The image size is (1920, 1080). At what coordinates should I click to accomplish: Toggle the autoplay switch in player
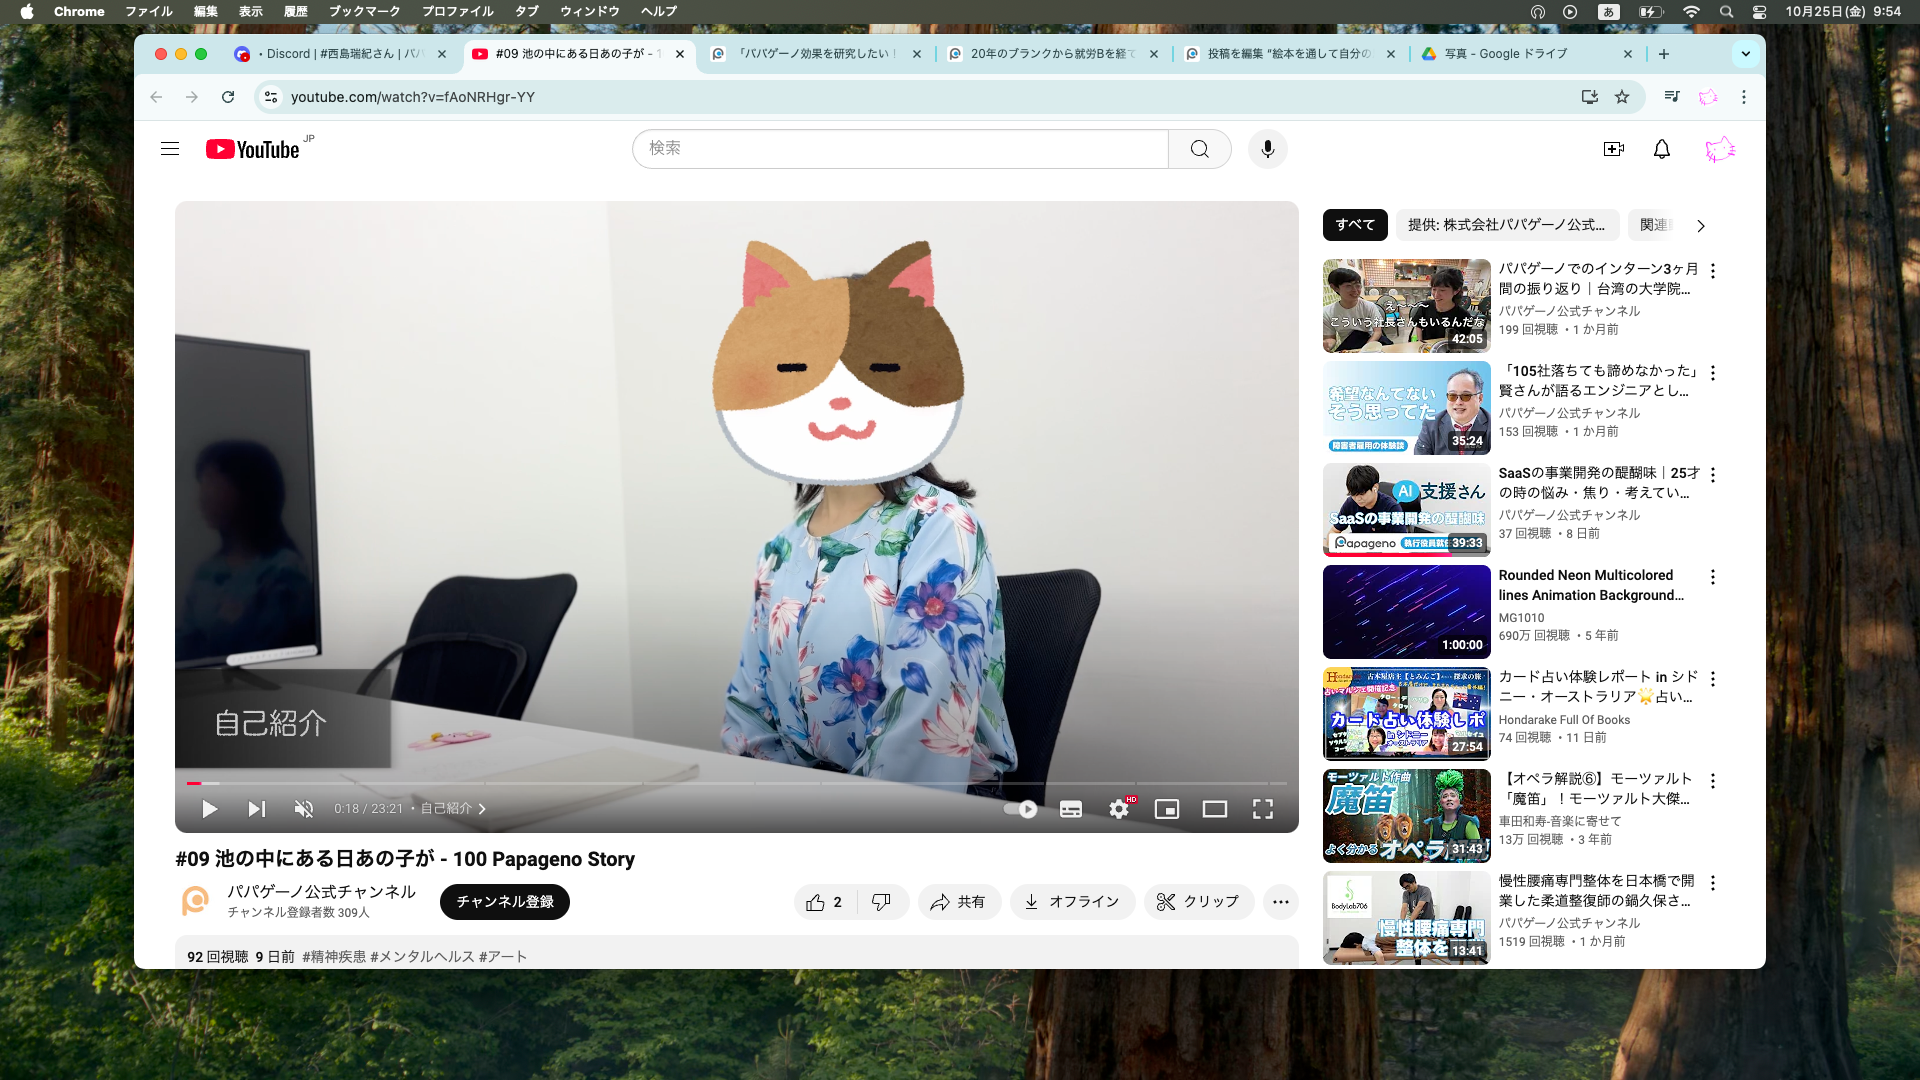[x=1021, y=809]
